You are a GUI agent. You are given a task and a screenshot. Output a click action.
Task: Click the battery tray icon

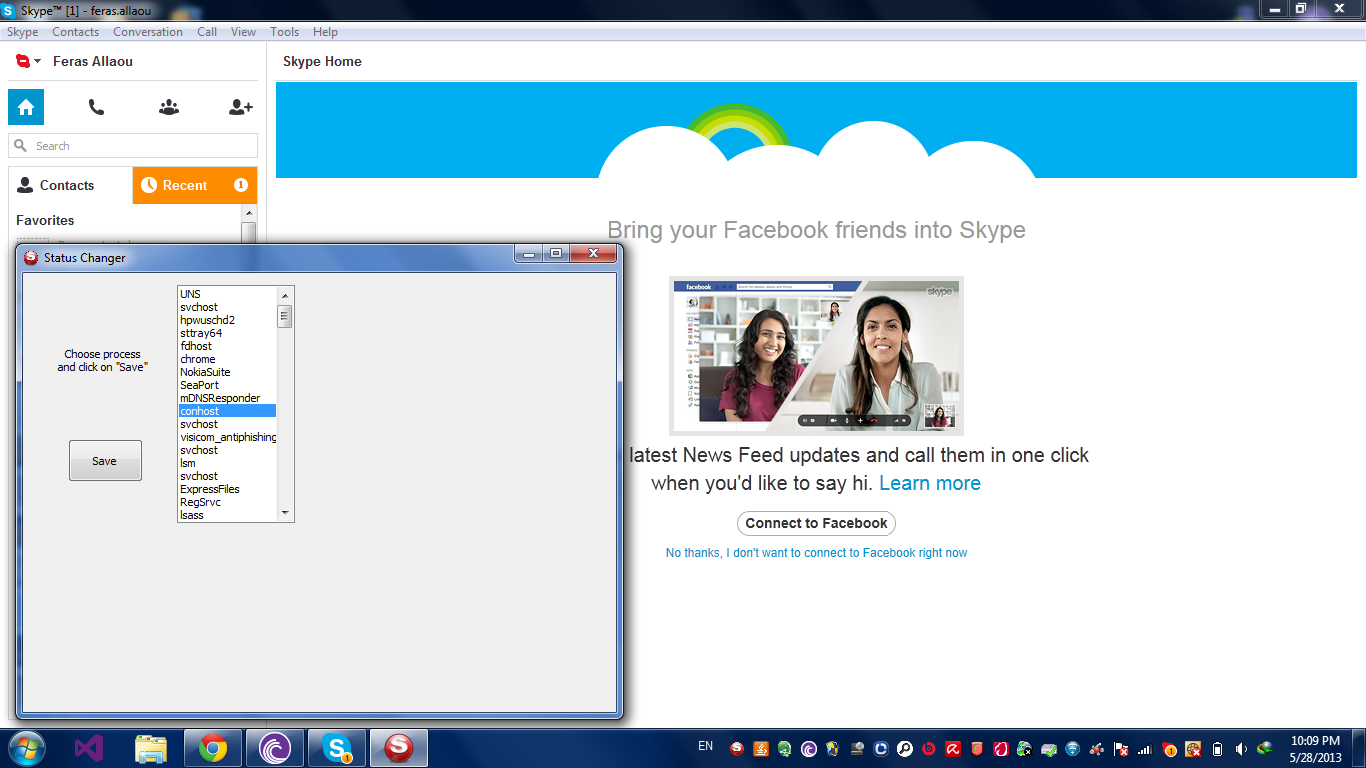tap(1217, 749)
